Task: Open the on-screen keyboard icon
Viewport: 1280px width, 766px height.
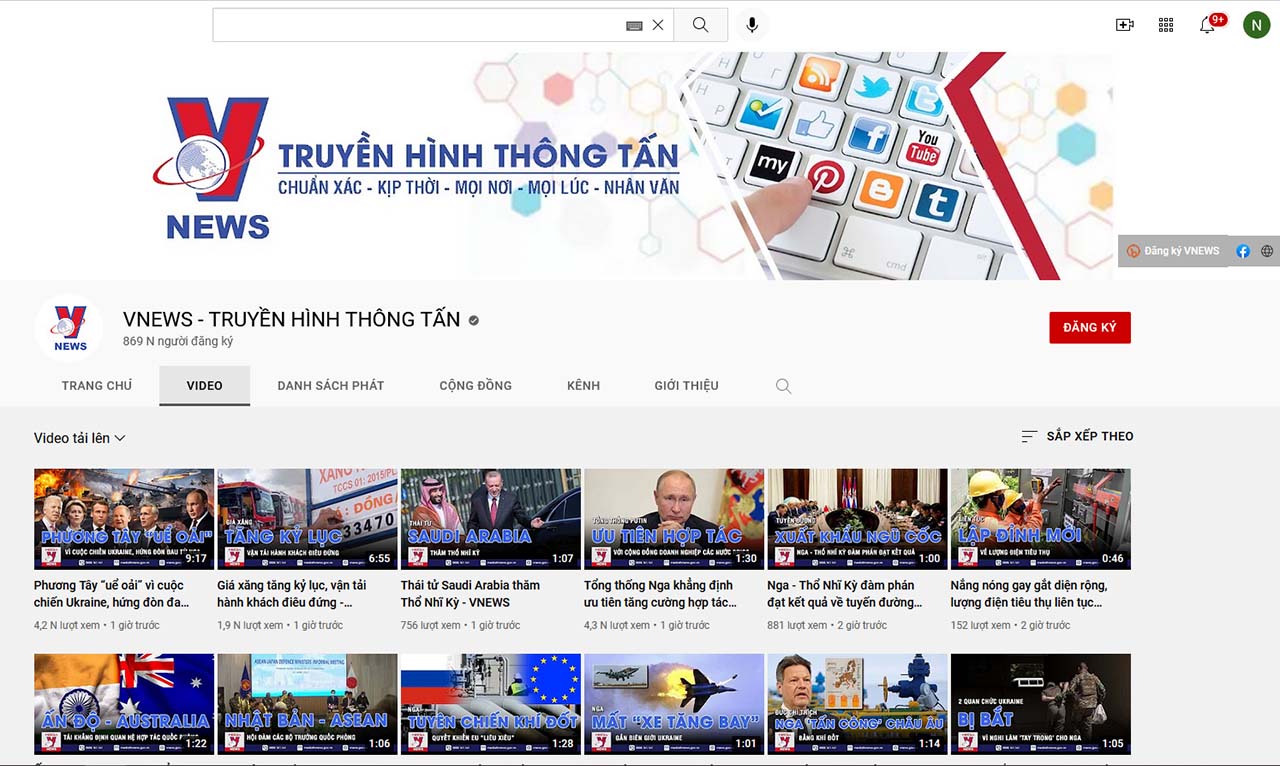Action: pos(634,26)
